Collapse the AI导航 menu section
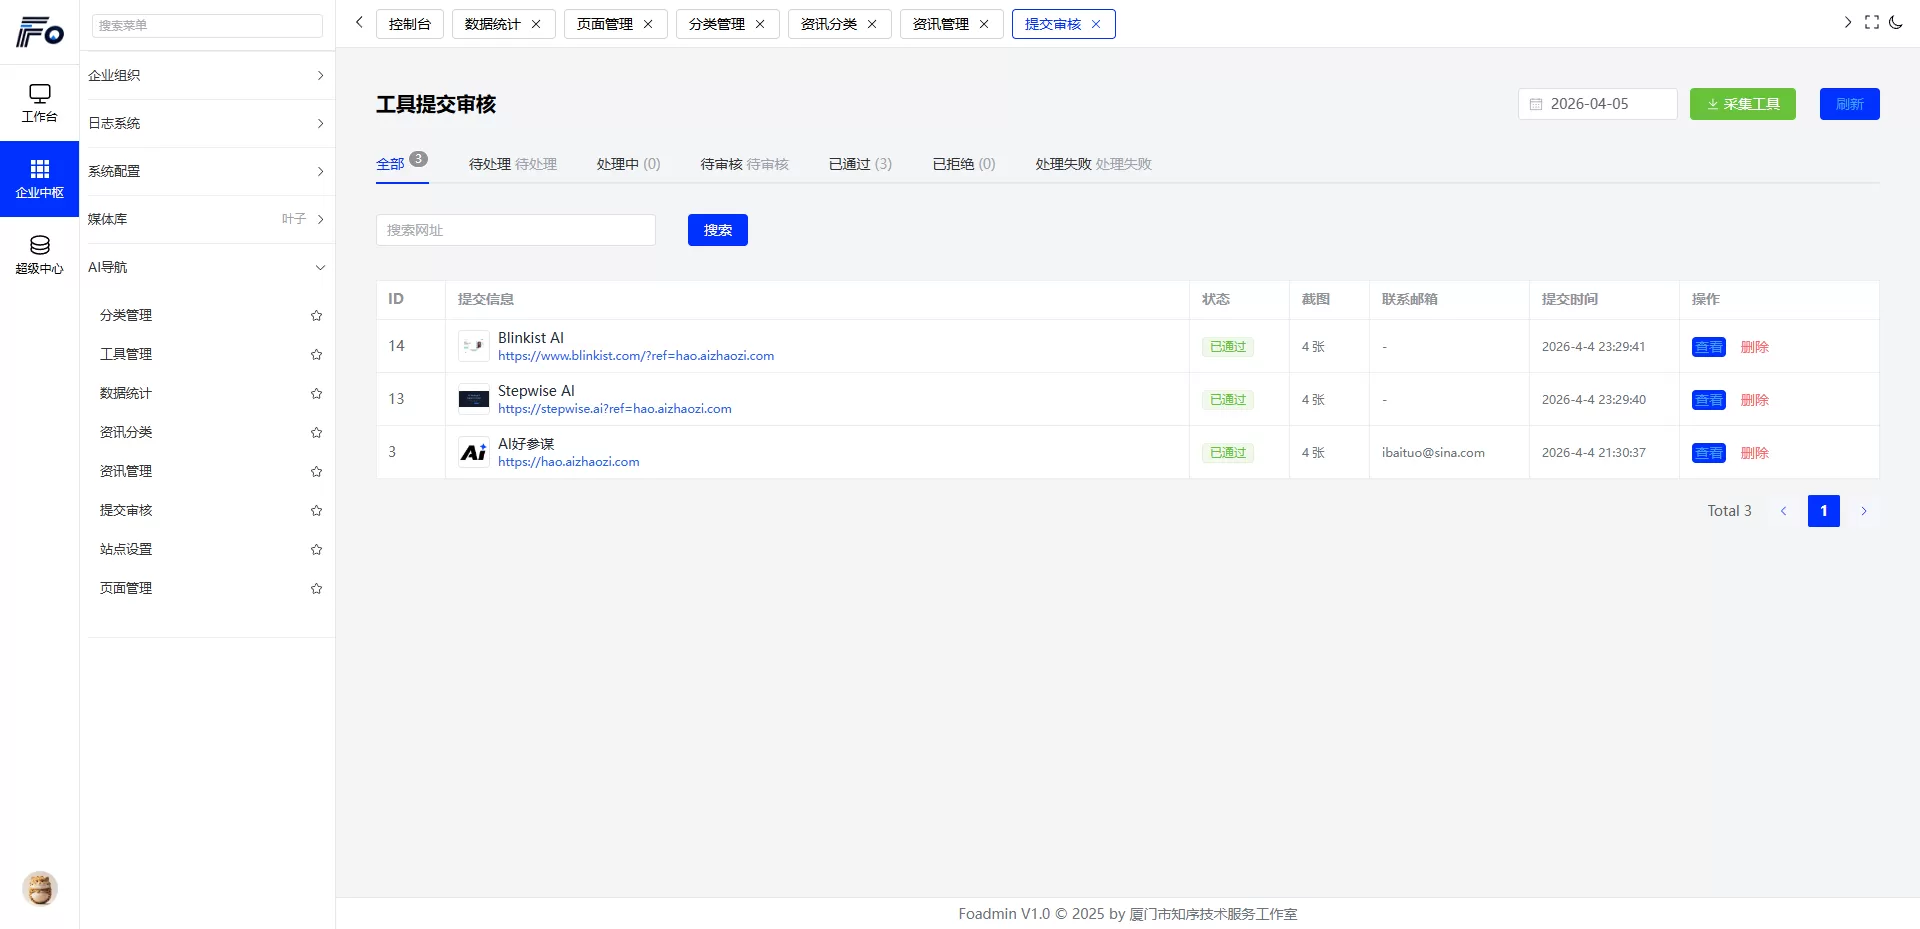This screenshot has height=929, width=1920. tap(320, 267)
